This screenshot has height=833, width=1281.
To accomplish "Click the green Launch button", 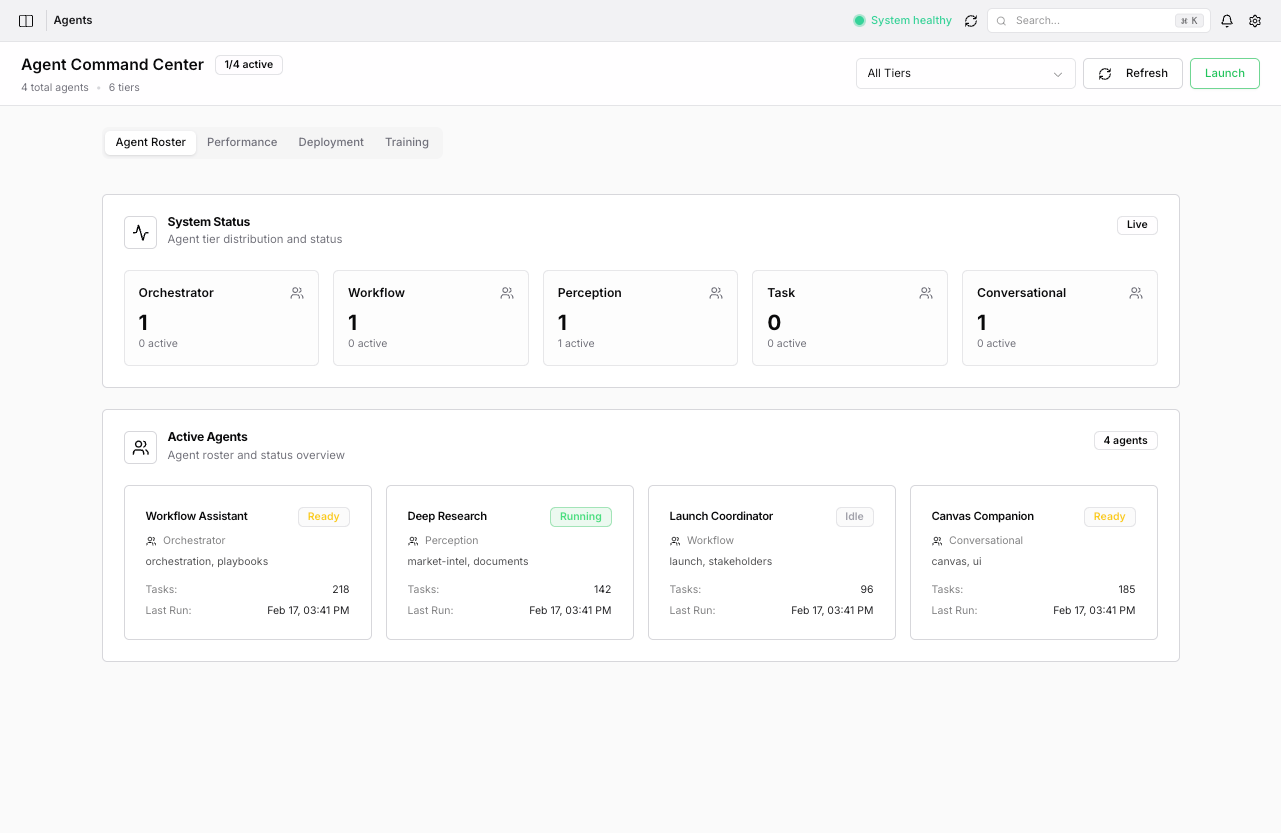I will [1224, 74].
